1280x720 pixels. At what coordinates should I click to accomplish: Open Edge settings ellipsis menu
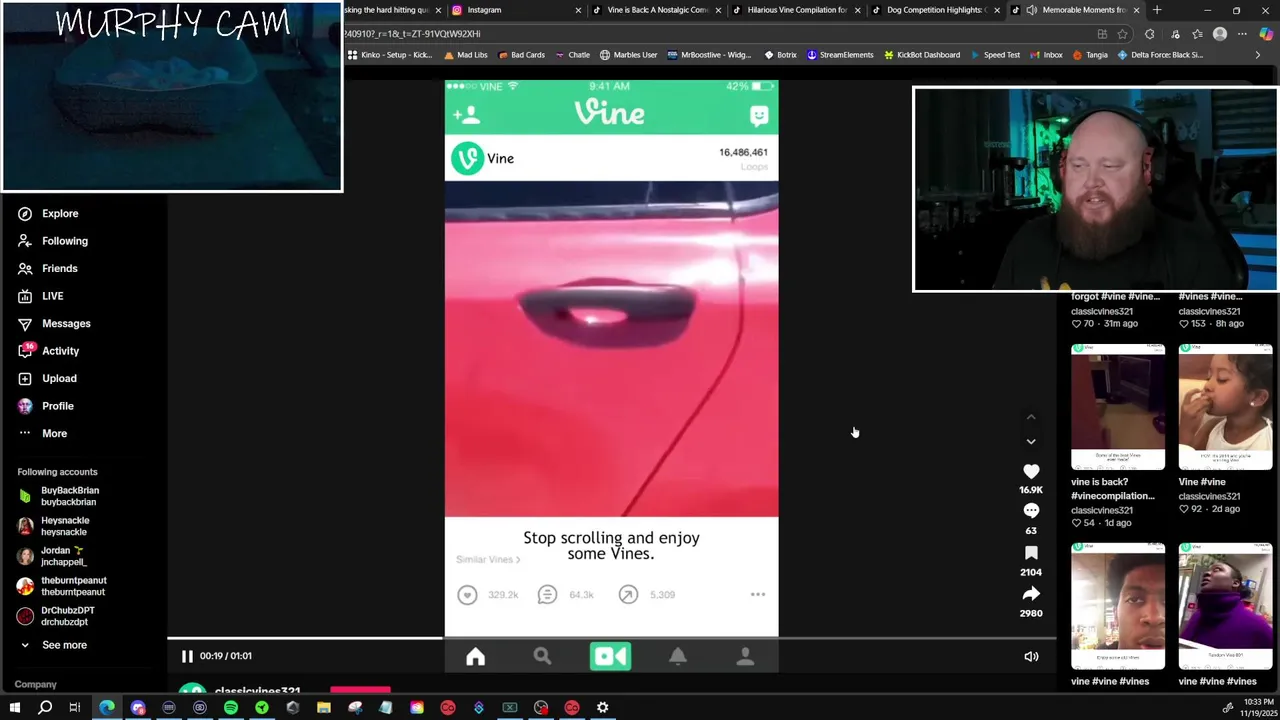pyautogui.click(x=1242, y=34)
